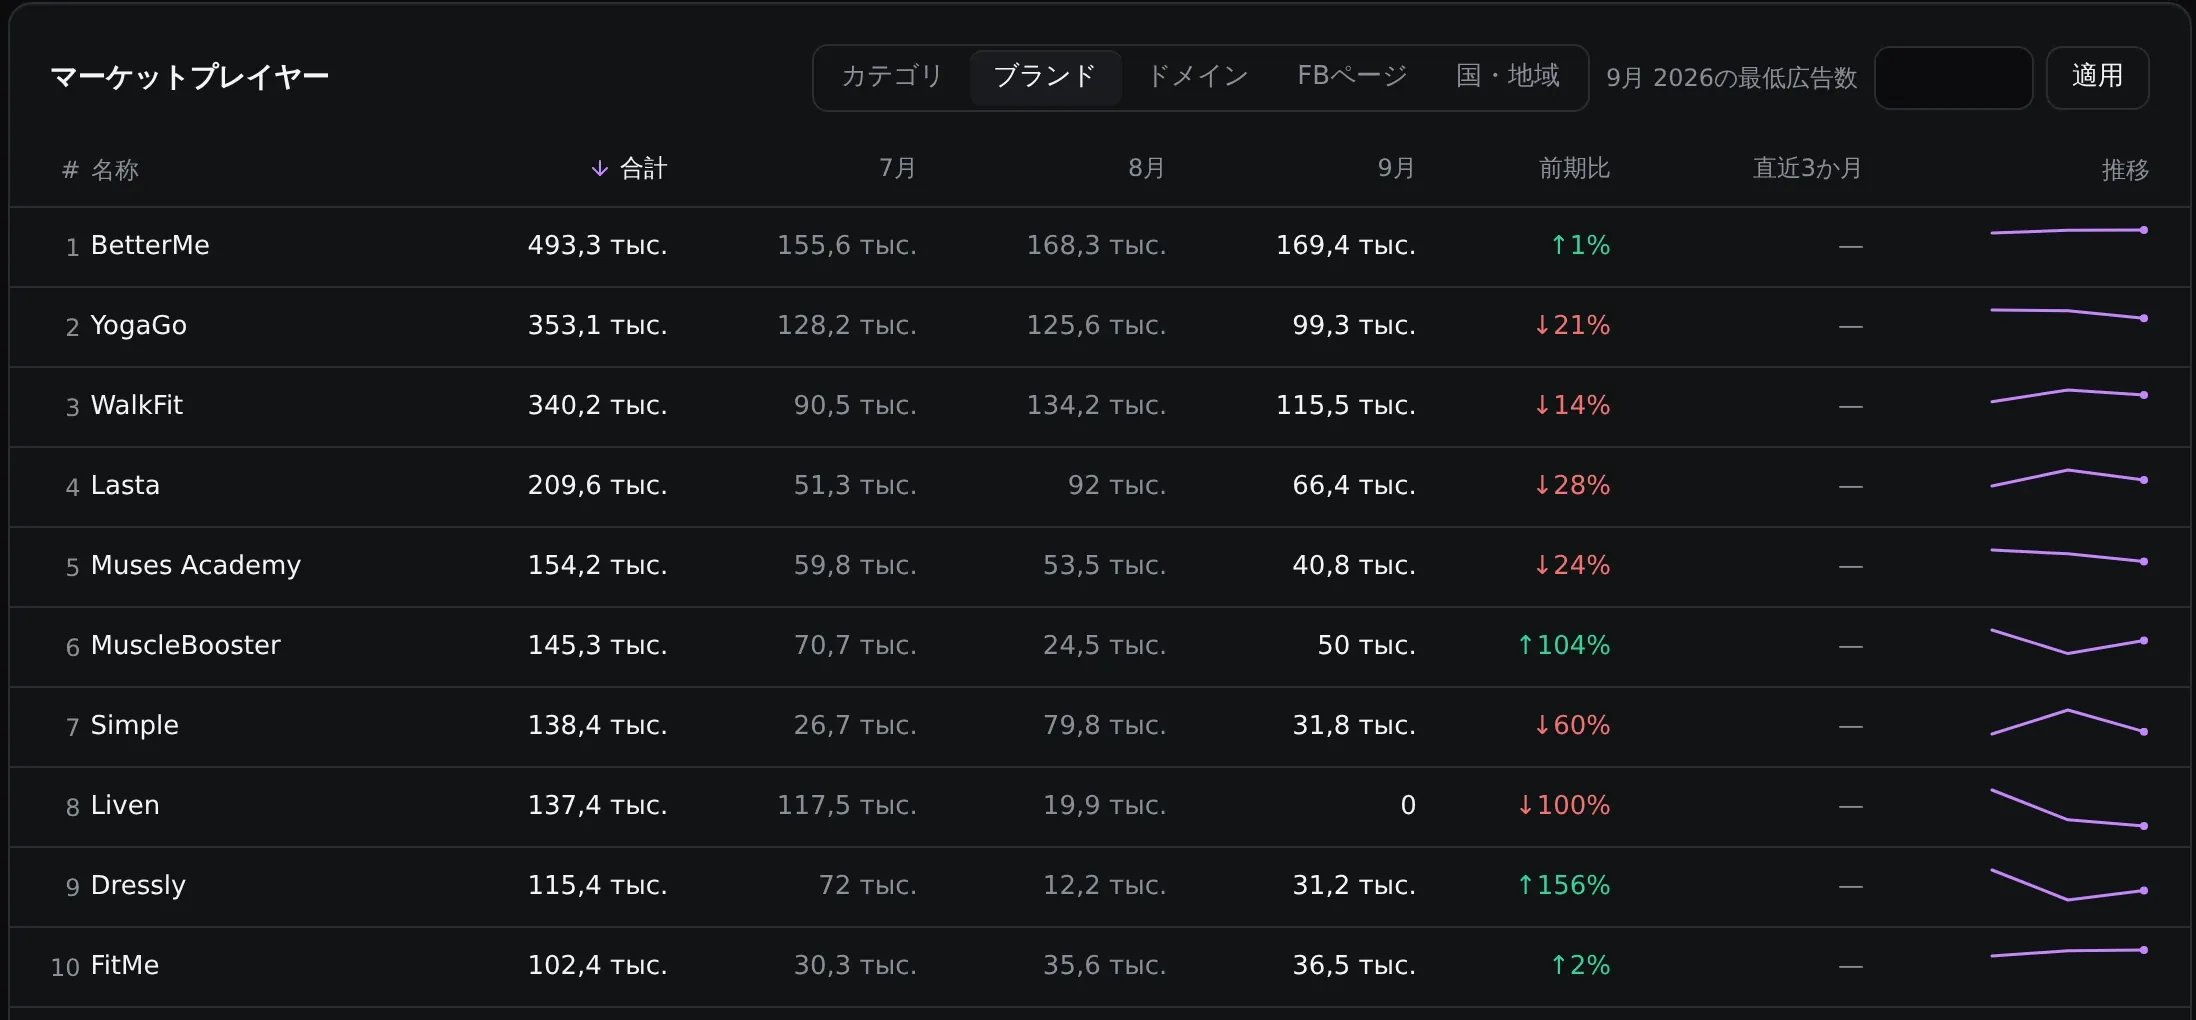Click the 前期比 column header
2196x1020 pixels.
tap(1574, 169)
